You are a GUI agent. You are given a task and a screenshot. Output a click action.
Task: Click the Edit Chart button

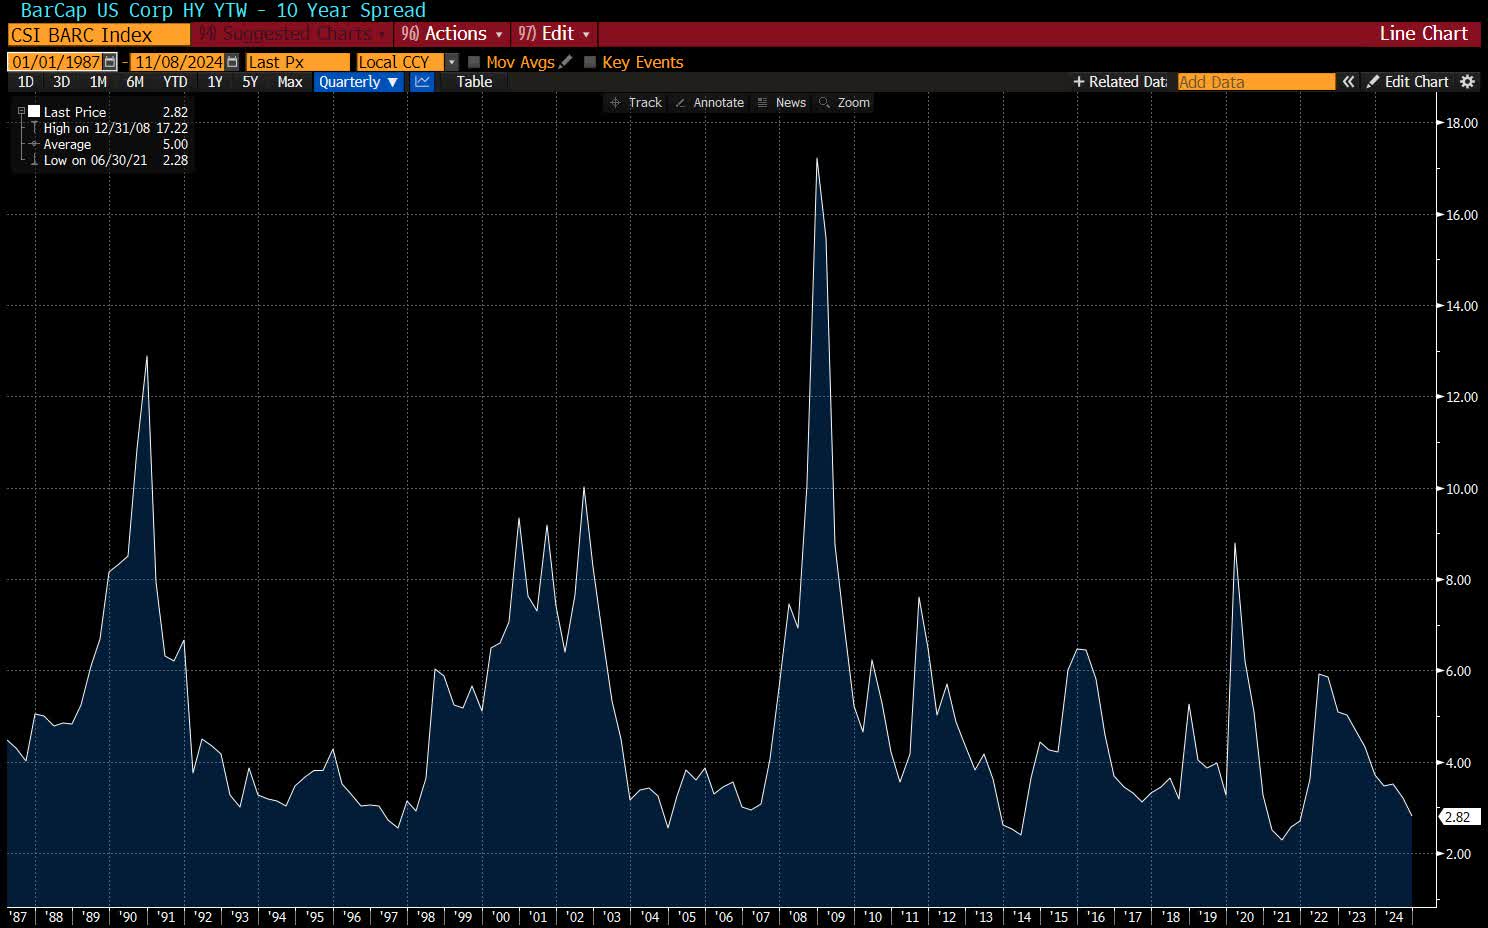tap(1407, 82)
